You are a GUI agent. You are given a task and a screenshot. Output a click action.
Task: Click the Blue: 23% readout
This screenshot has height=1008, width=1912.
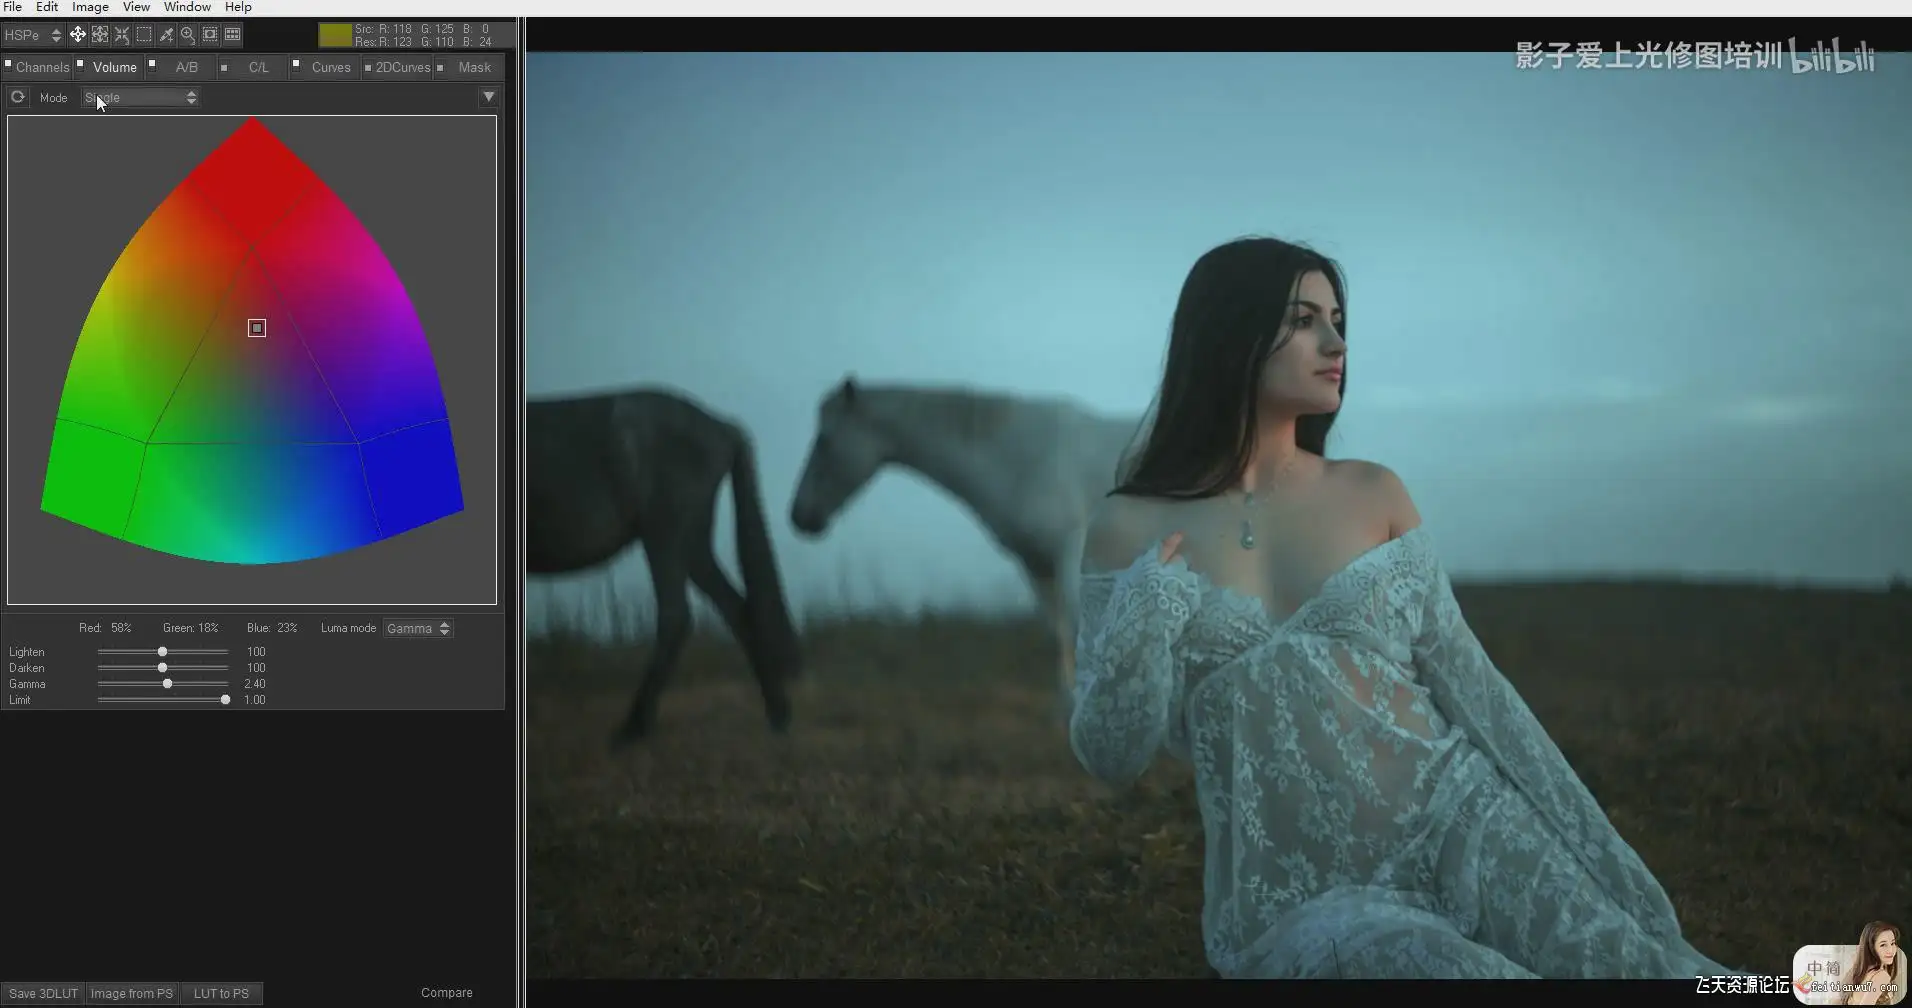(x=272, y=628)
